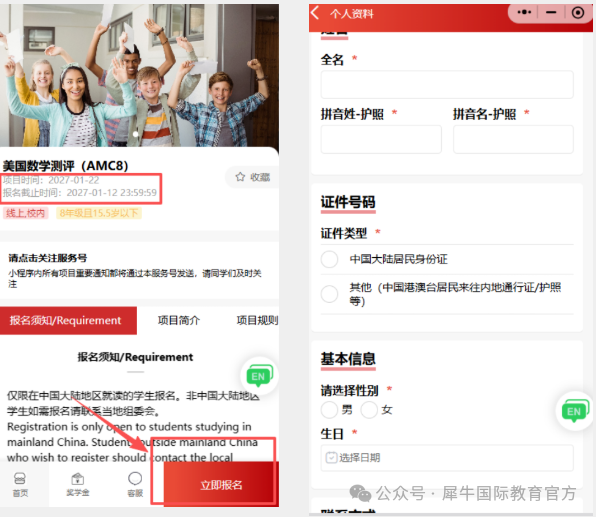Switch to 报名须知/Requirement tab
The image size is (596, 517).
pos(68,320)
